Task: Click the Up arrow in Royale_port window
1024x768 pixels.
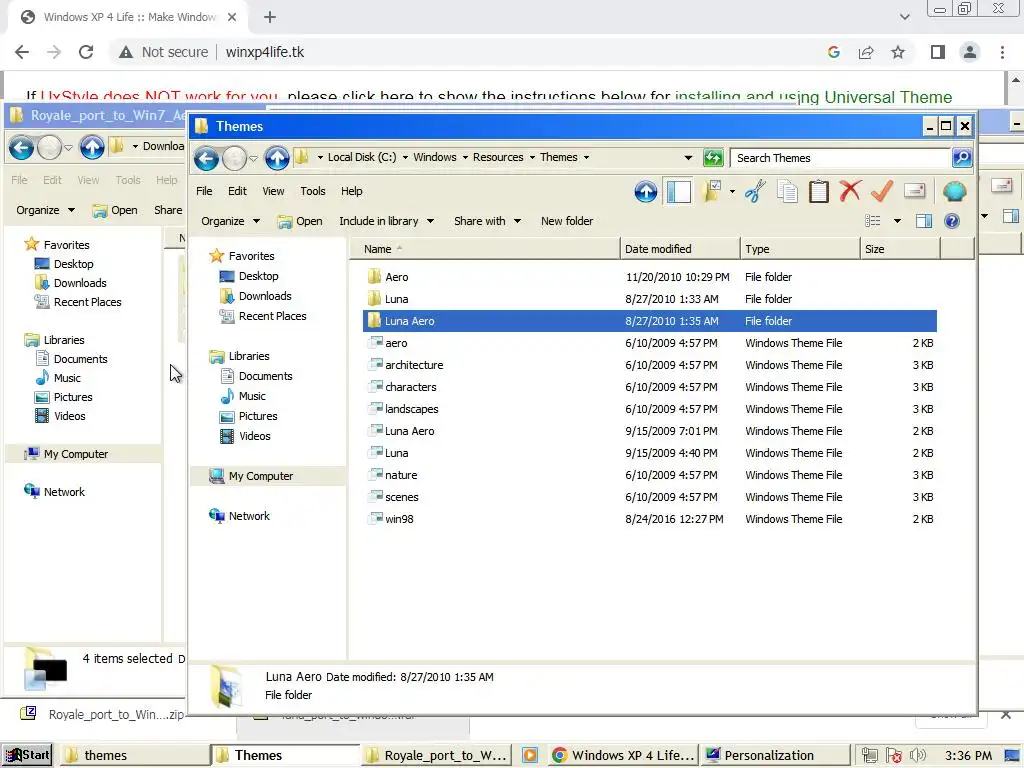Action: click(91, 148)
